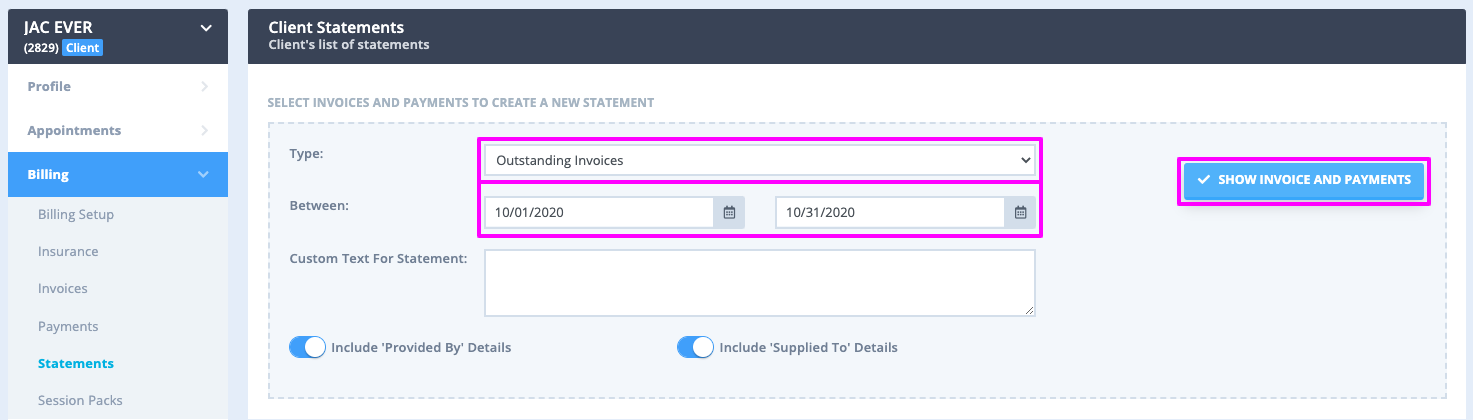Go to Payments in Billing submenu

(x=68, y=326)
